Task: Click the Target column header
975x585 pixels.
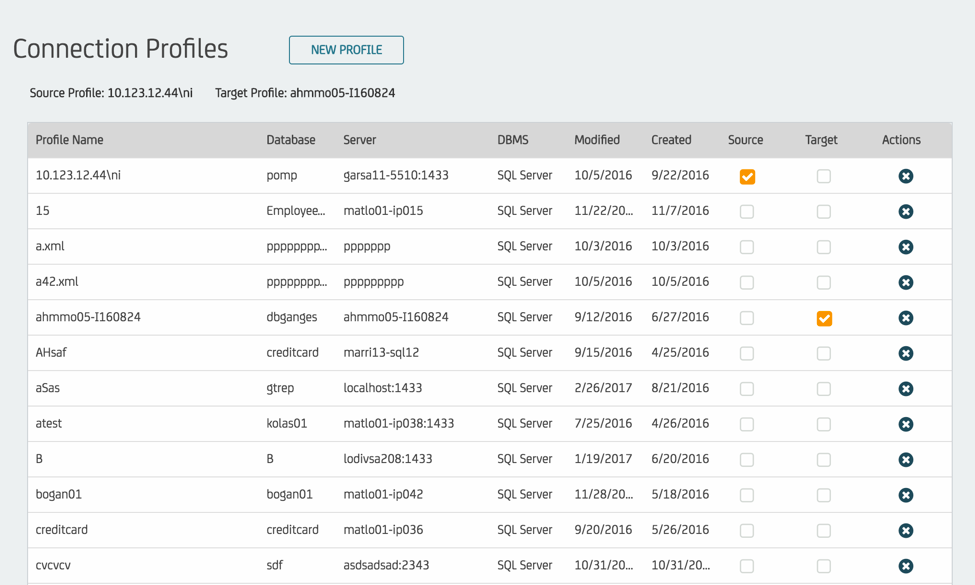Action: tap(821, 140)
